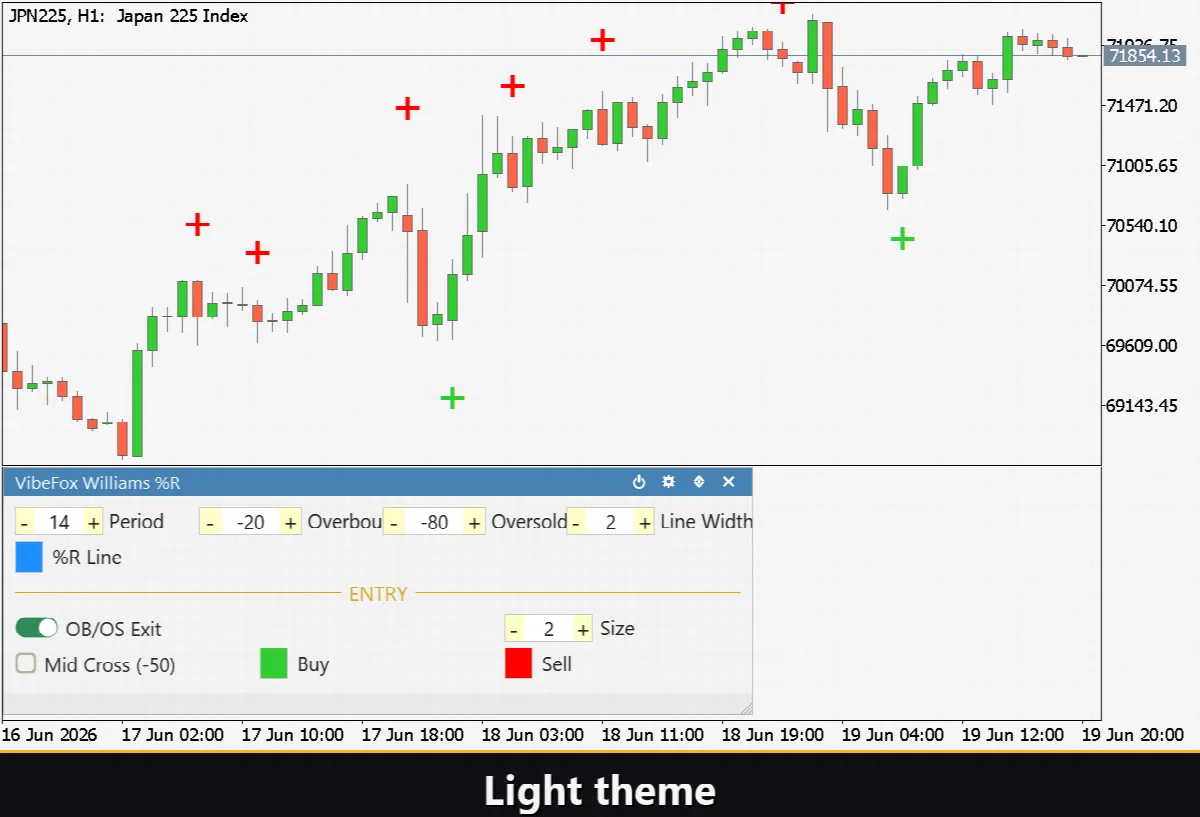Open settings via the gear icon in panel header
Viewport: 1200px width, 817px height.
pos(669,482)
